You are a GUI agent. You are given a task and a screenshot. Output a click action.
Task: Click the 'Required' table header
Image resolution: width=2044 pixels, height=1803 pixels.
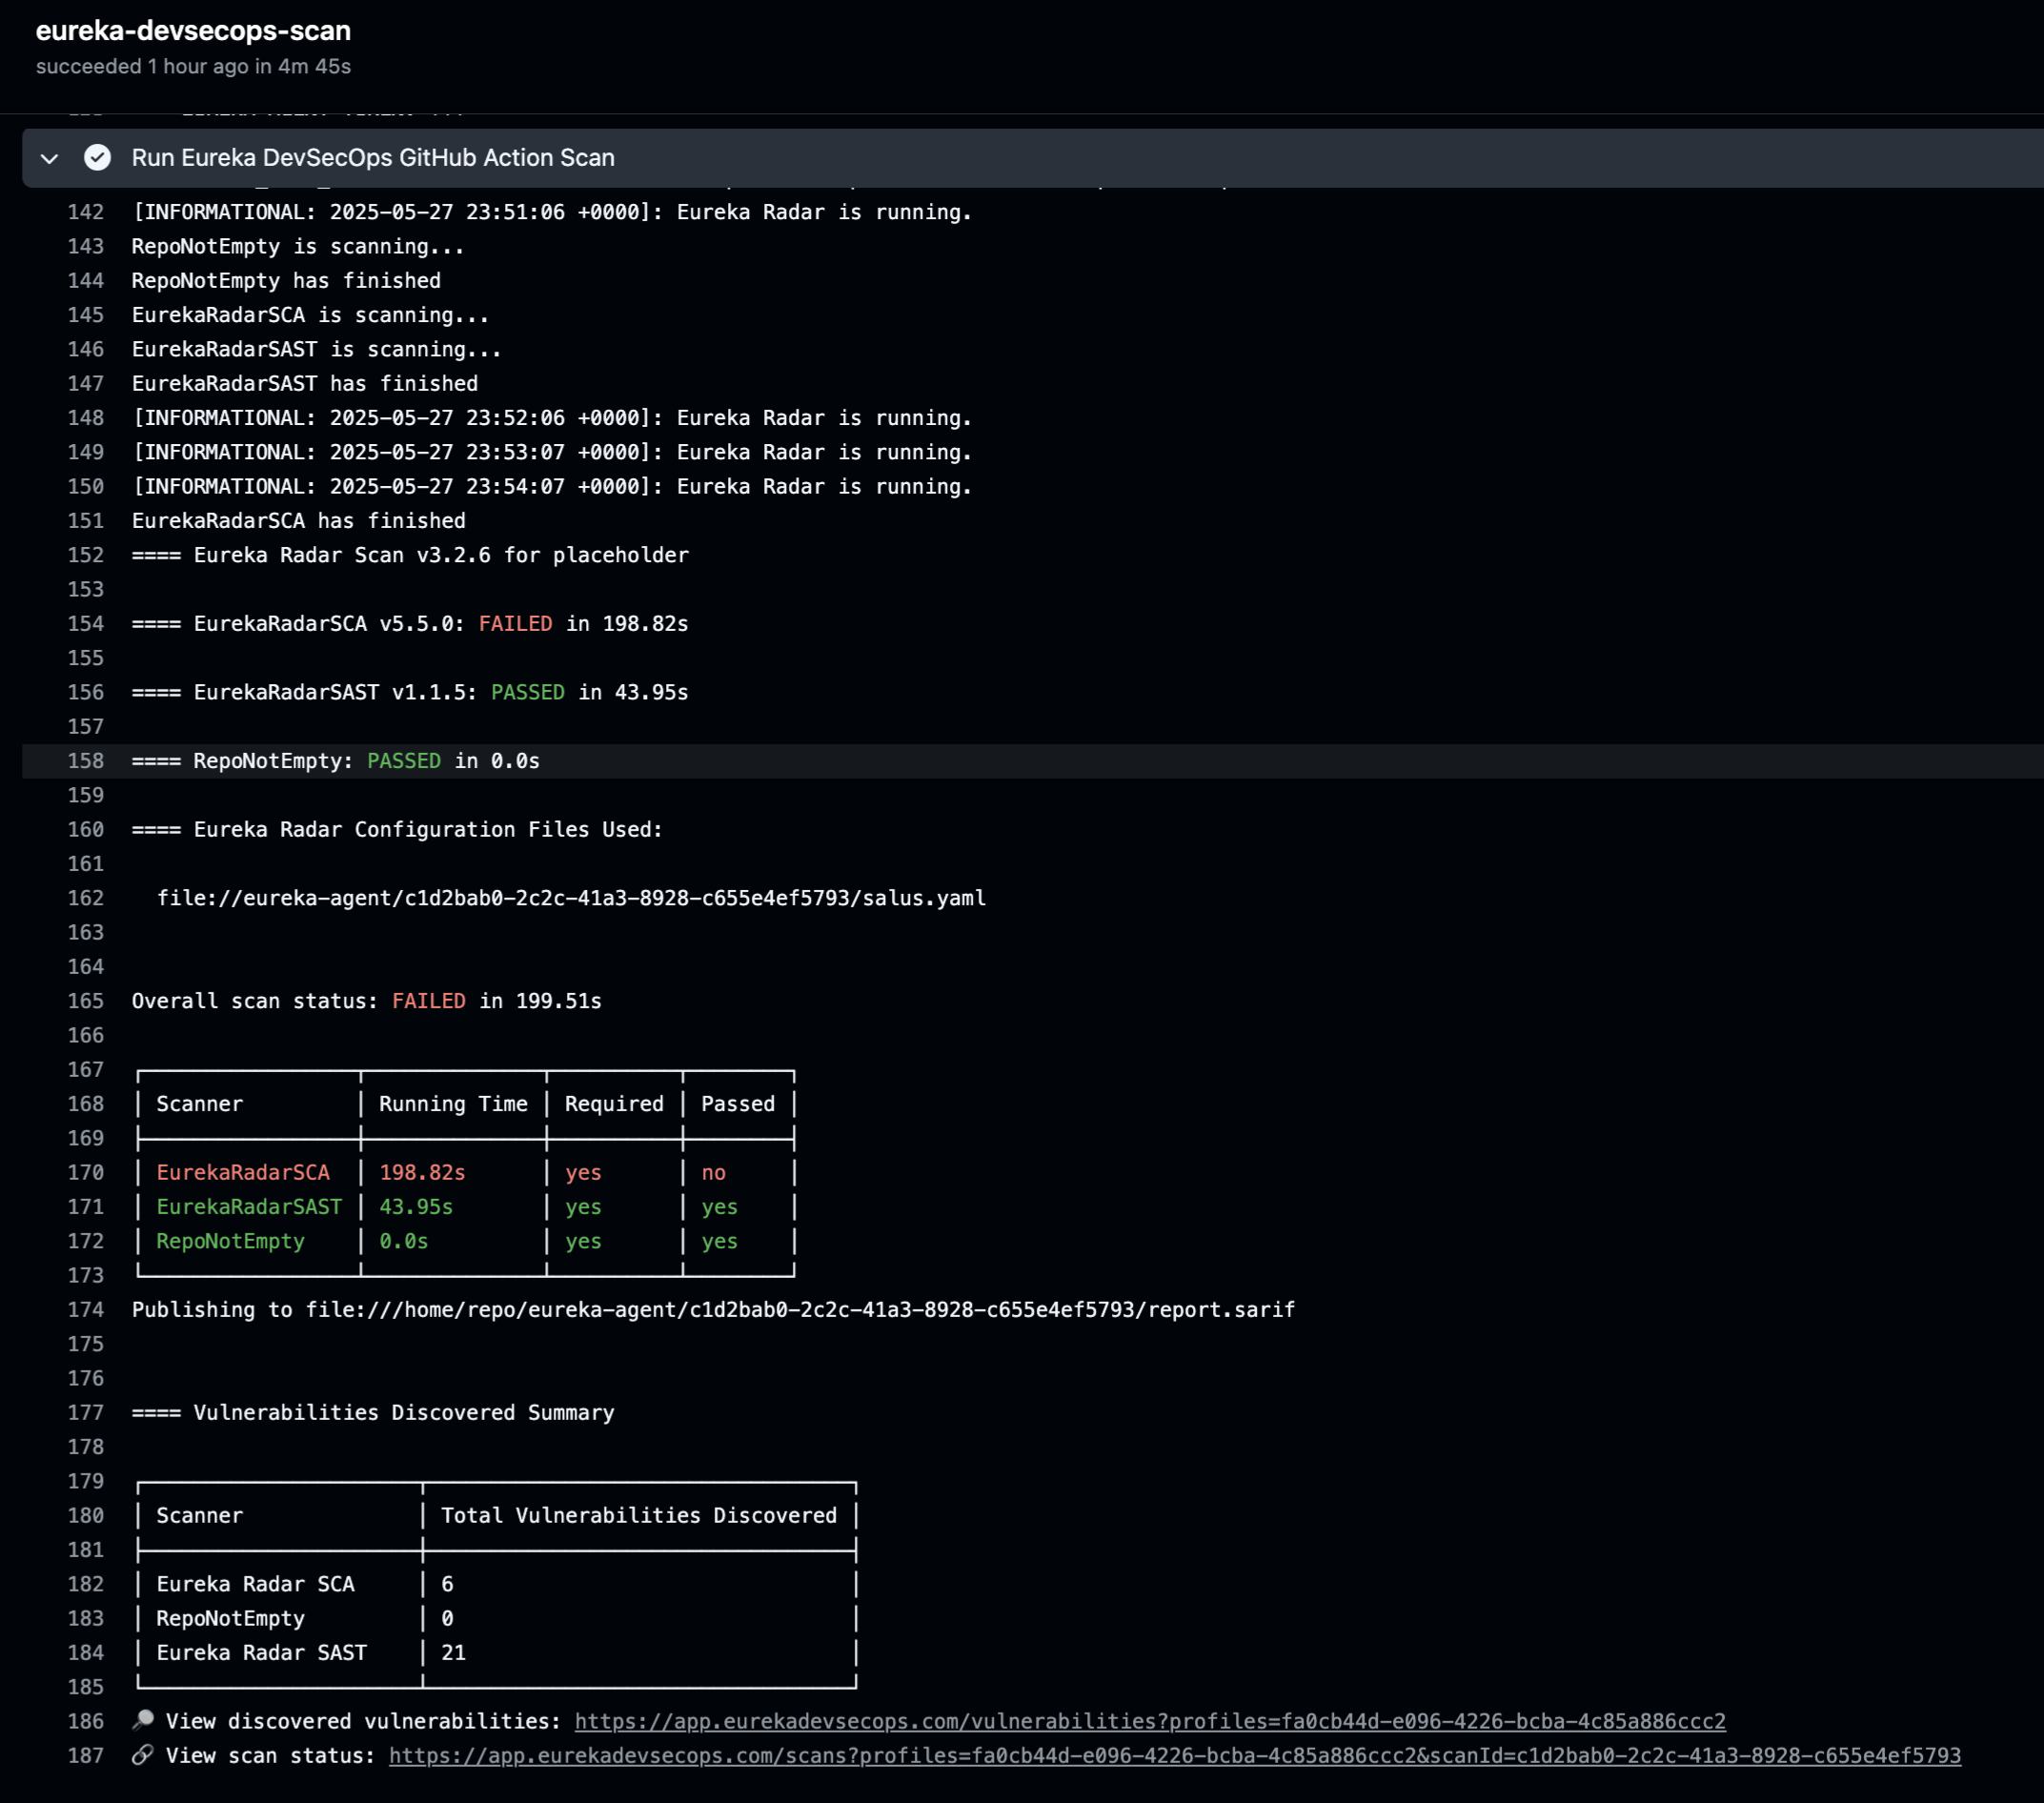614,1103
